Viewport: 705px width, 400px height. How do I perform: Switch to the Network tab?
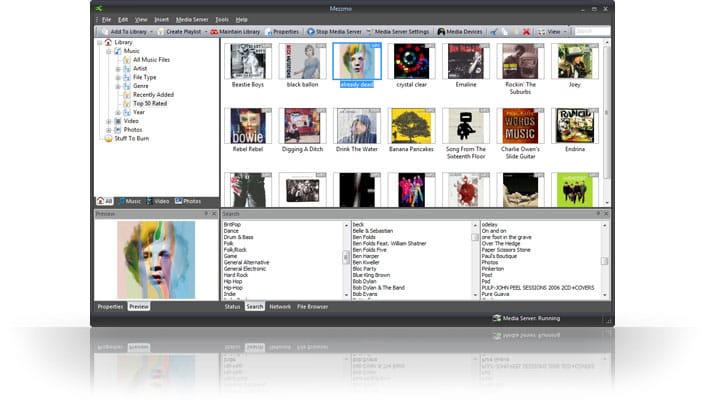(x=280, y=307)
